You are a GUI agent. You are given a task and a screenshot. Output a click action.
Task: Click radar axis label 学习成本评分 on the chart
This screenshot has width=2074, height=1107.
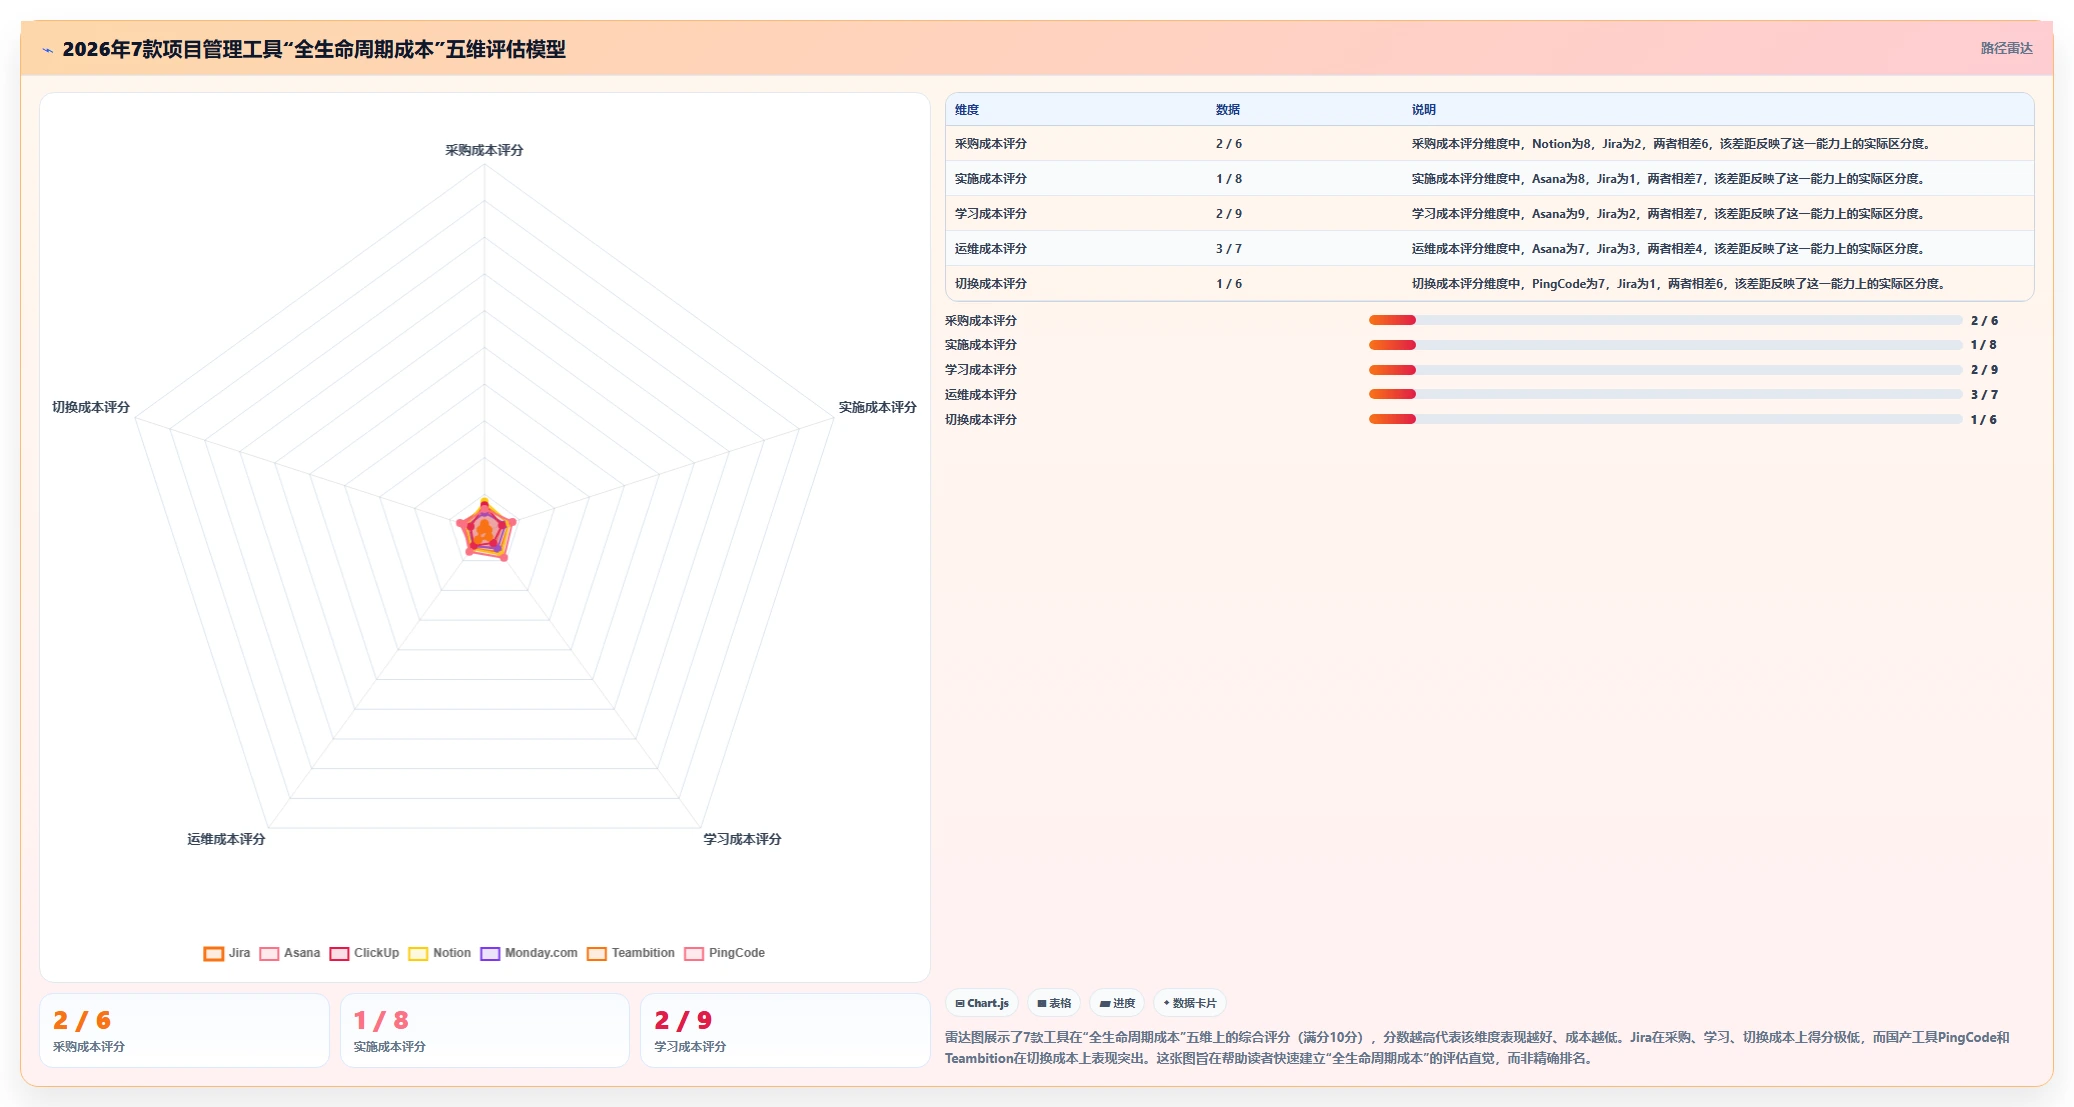[742, 839]
